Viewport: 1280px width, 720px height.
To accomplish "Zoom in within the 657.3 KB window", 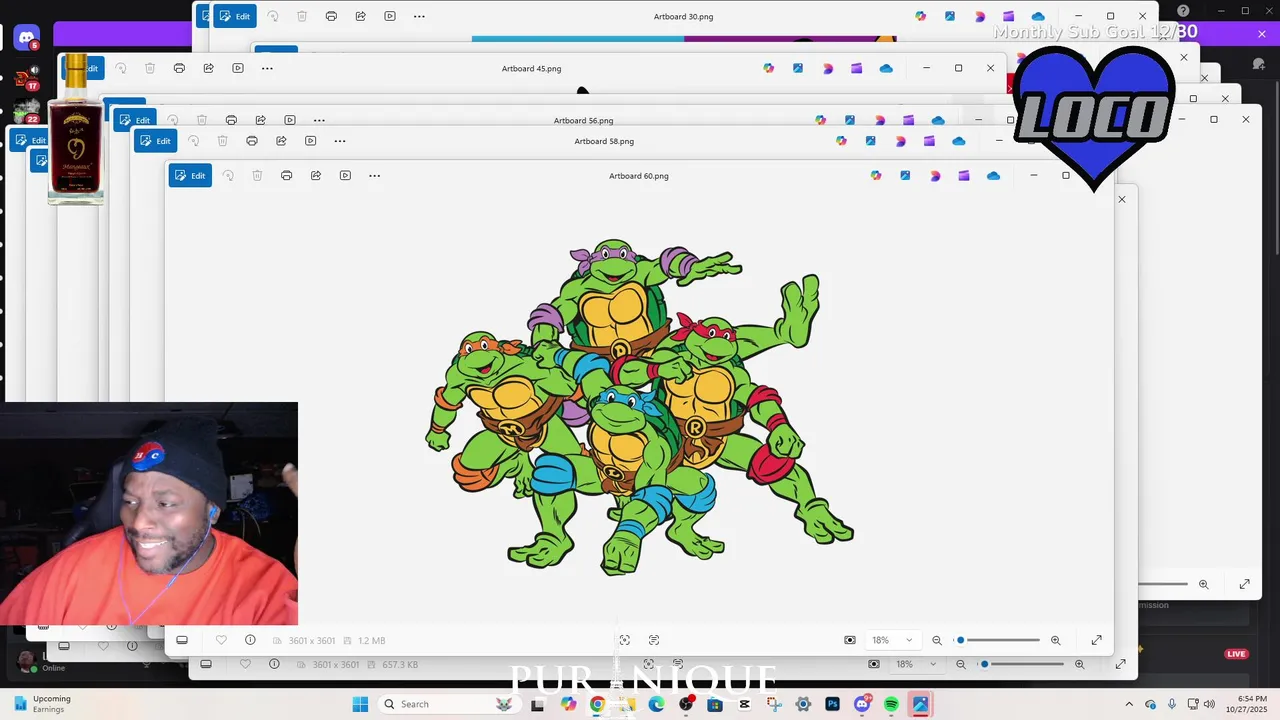I will click(x=1079, y=664).
